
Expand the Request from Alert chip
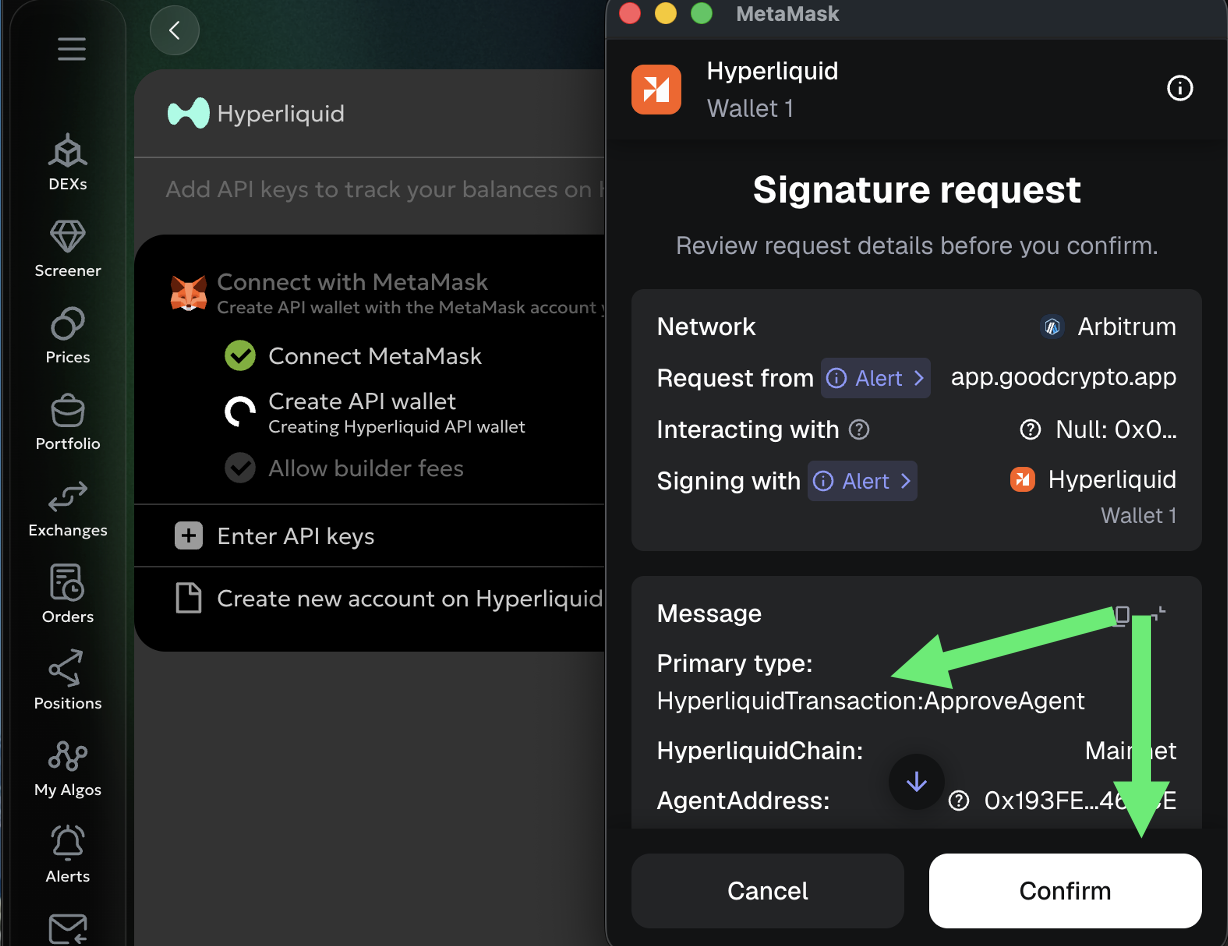point(876,378)
